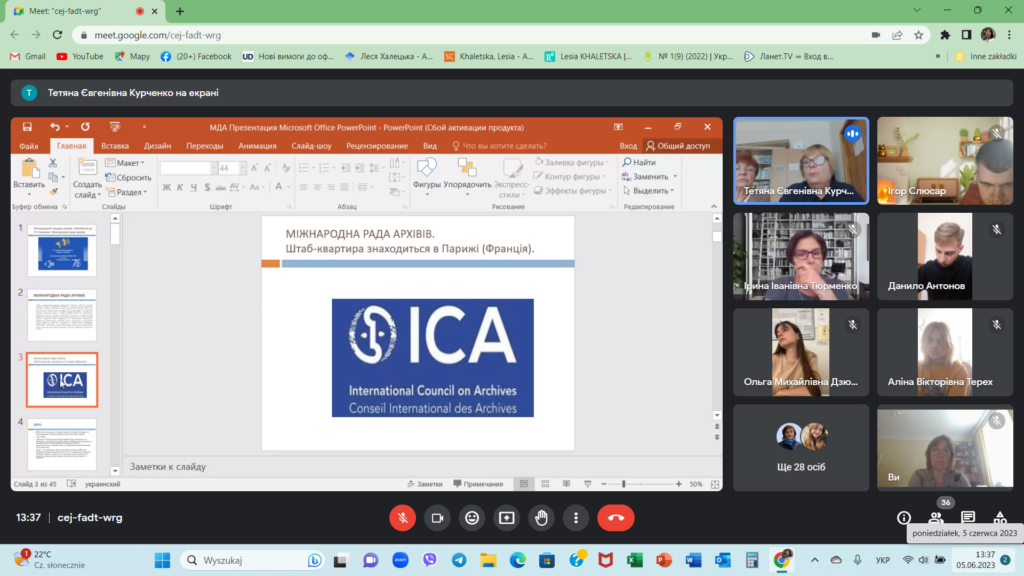Open Telegram from the Windows taskbar
Viewport: 1024px width, 576px height.
coord(458,560)
